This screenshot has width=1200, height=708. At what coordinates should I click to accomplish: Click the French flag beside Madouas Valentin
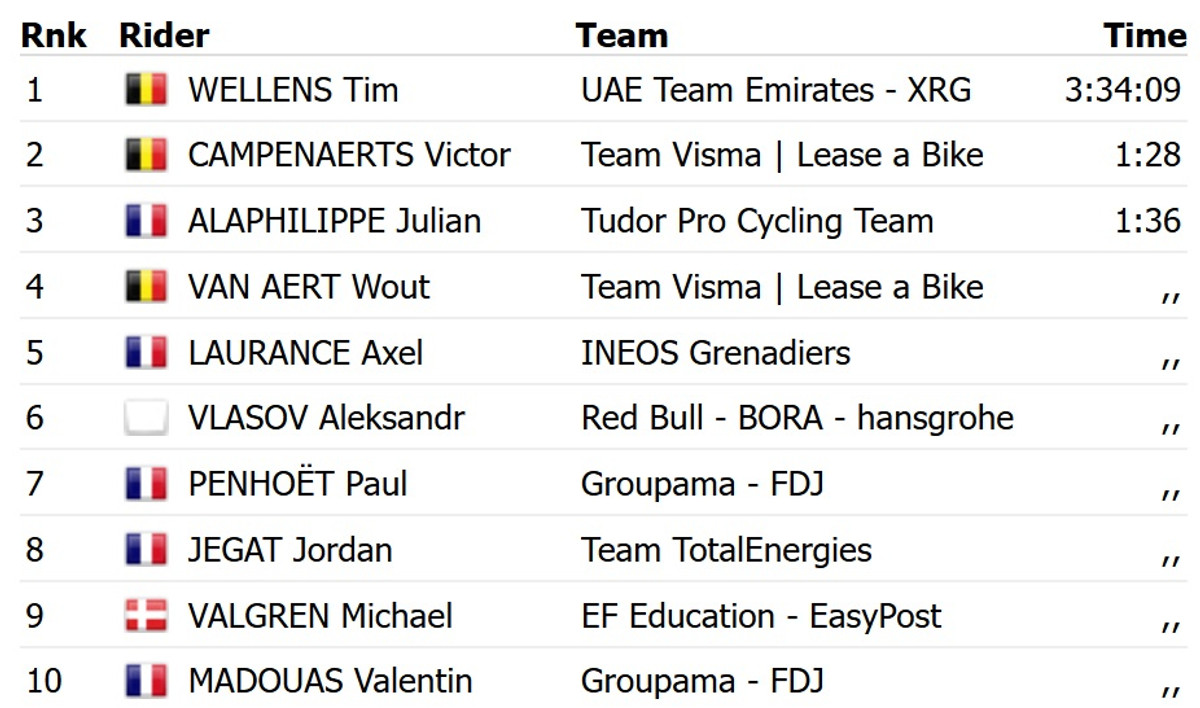(x=146, y=682)
